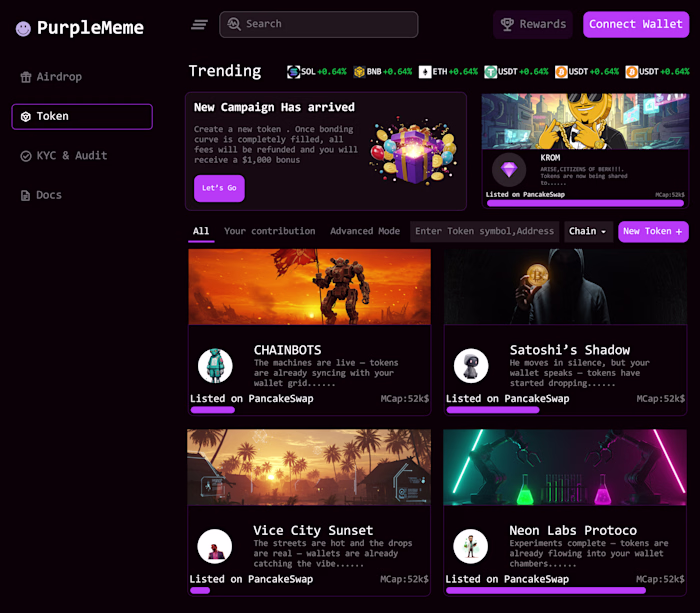This screenshot has width=700, height=613.
Task: Click the SOL +0.64% ticker text
Action: point(324,71)
